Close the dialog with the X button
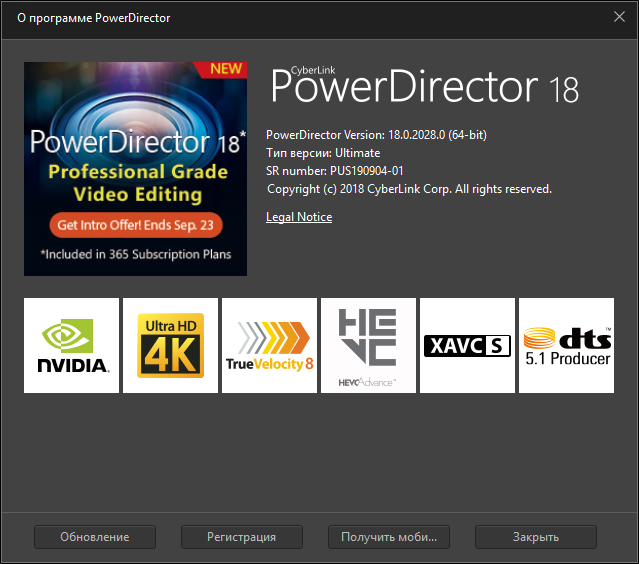 coord(618,18)
